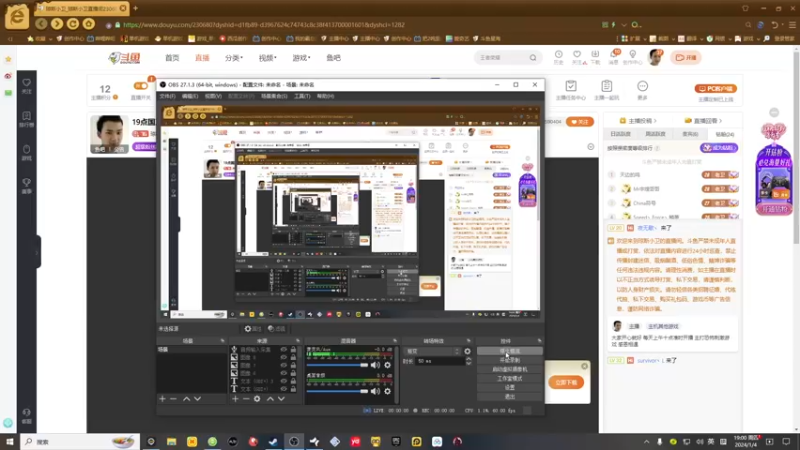Mute Desktop Audio speaker icon

tap(376, 391)
